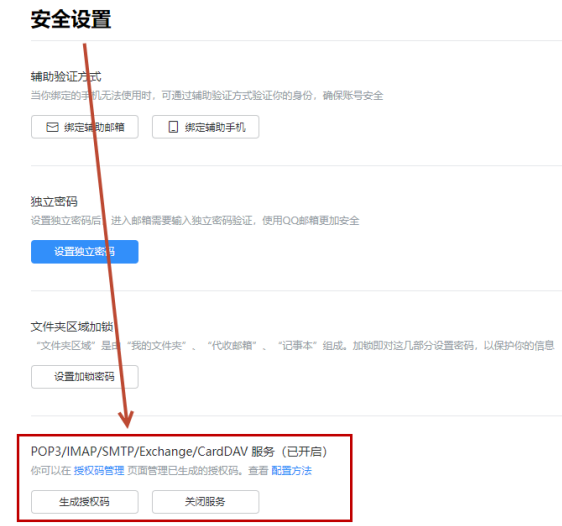562x526 pixels.
Task: Click the description text under 文件夹区域加锁
Action: pos(295,345)
